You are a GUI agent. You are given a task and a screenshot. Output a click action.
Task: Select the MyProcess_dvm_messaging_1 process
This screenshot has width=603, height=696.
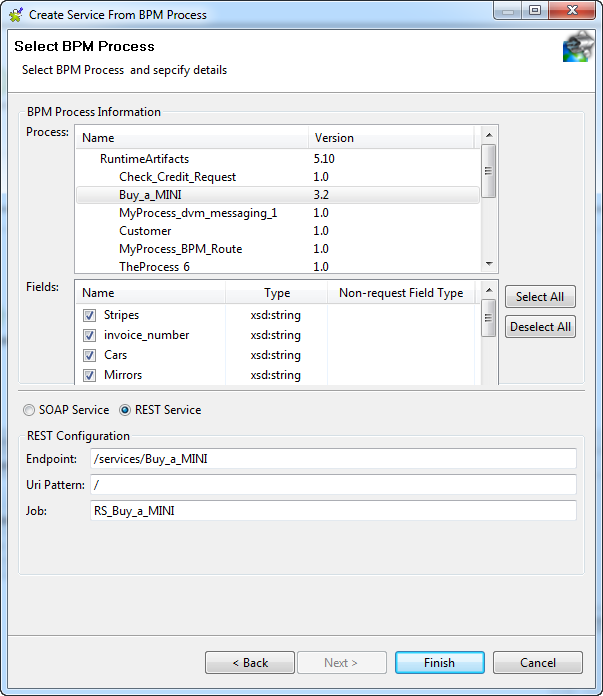pos(198,213)
